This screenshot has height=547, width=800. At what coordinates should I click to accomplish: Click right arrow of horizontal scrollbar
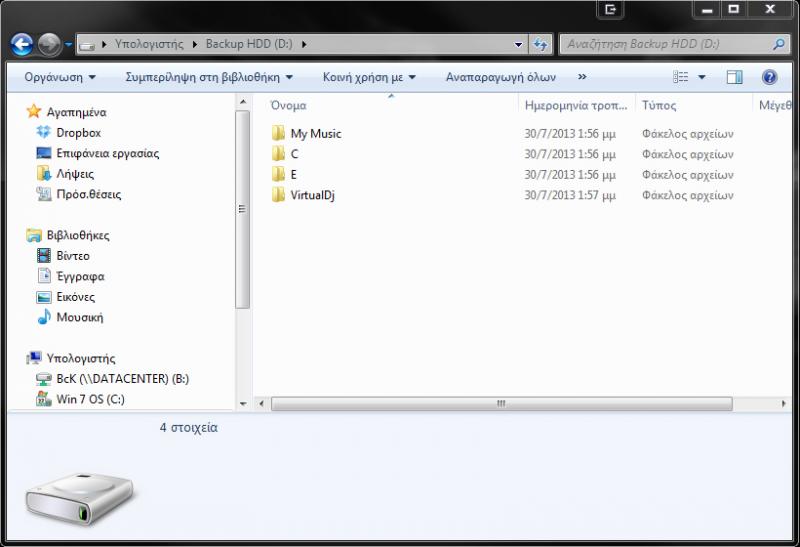pyautogui.click(x=784, y=404)
